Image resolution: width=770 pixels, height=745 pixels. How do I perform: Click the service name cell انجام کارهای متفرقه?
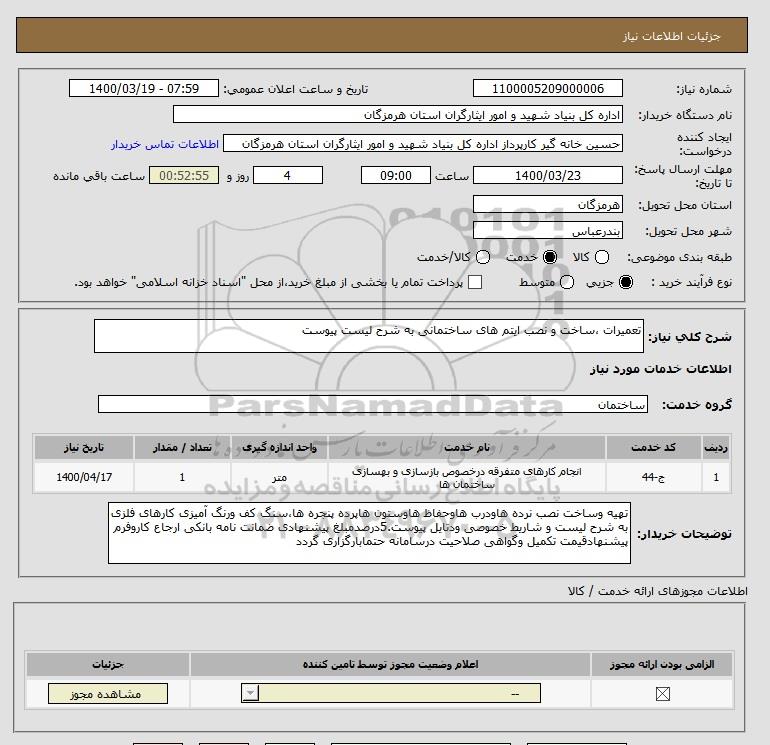467,477
